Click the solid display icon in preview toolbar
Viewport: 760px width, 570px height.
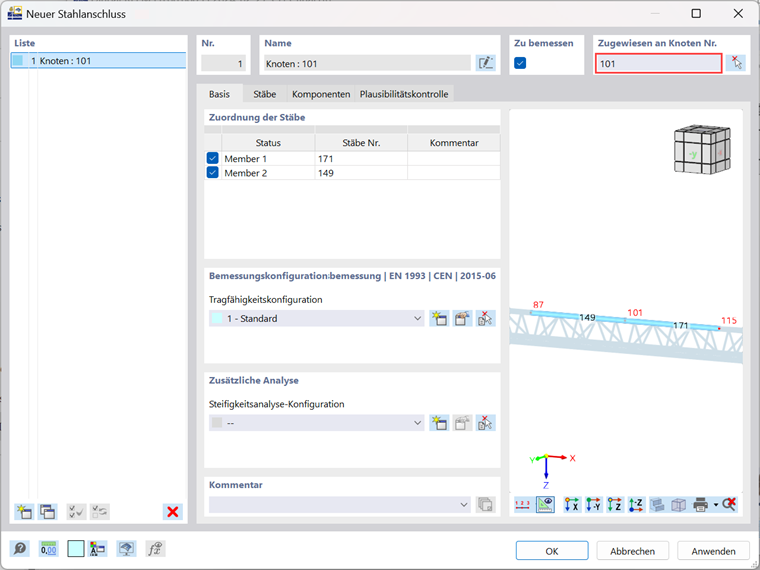(x=657, y=505)
